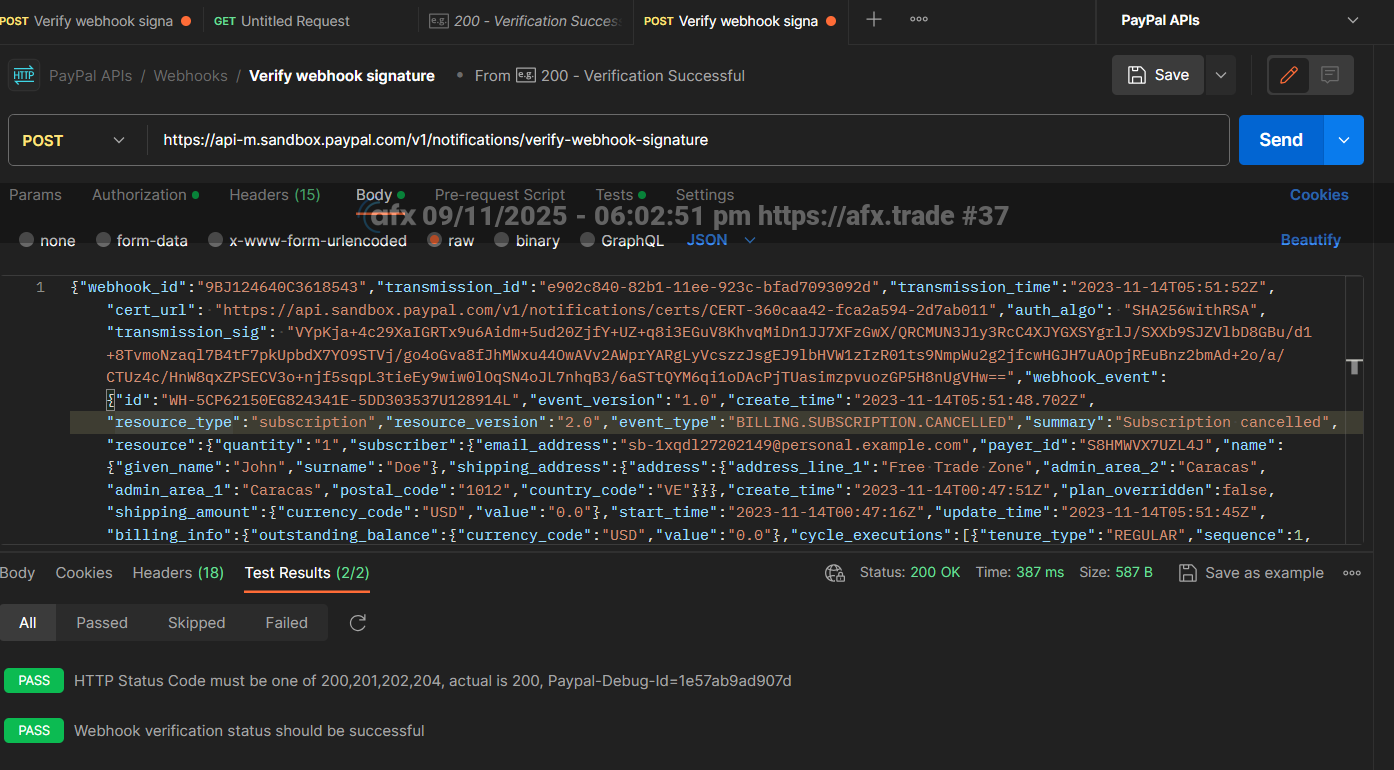This screenshot has width=1394, height=770.
Task: Open the comments icon
Action: point(1330,75)
